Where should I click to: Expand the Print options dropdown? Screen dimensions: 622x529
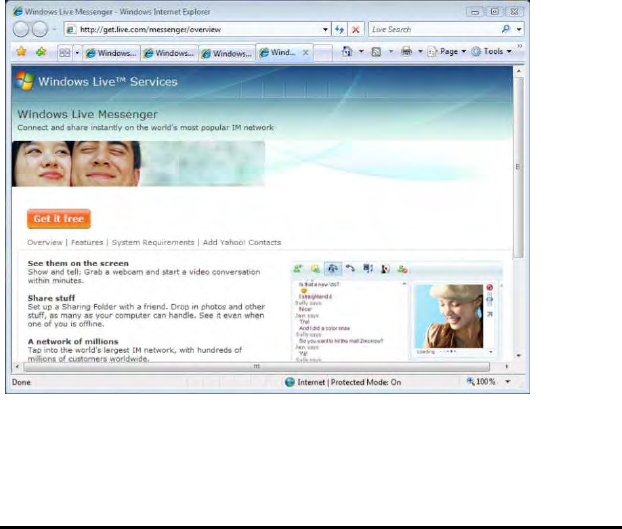[420, 52]
